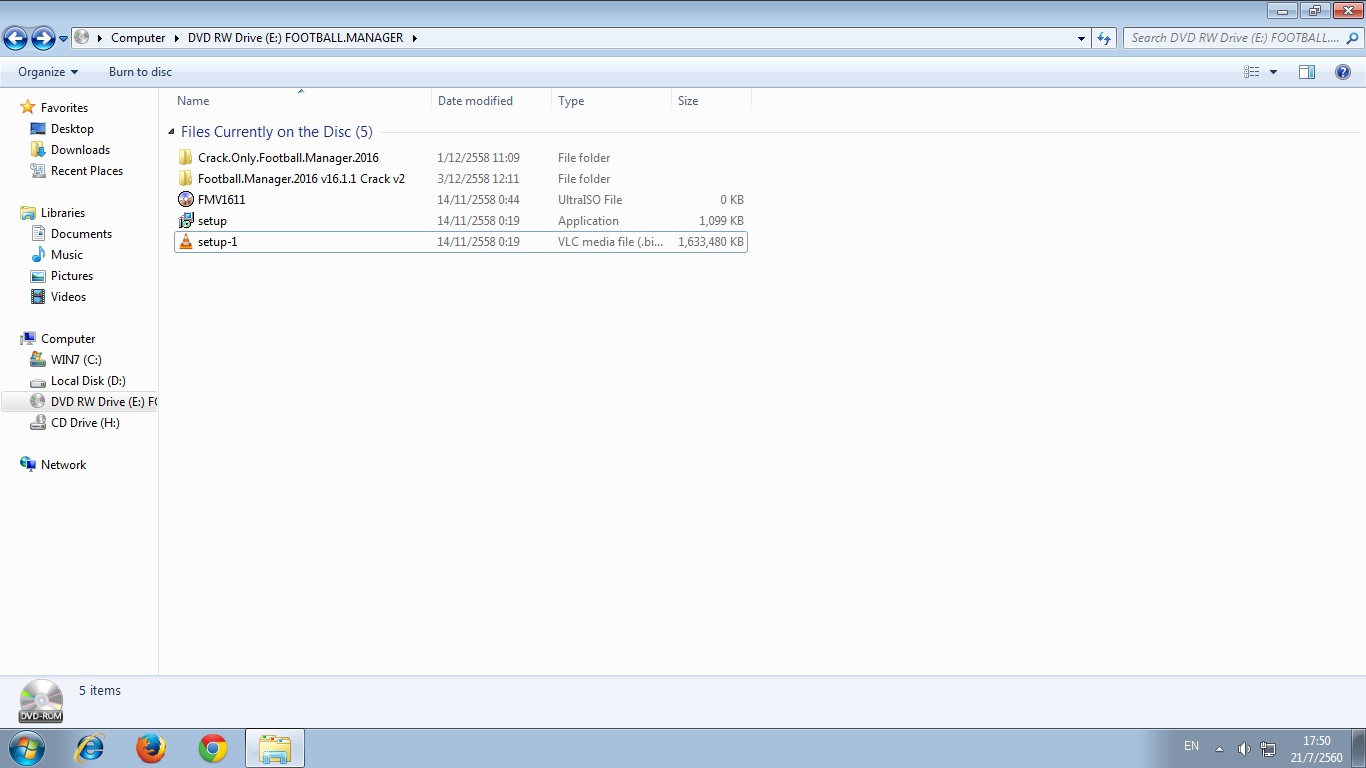Image resolution: width=1366 pixels, height=768 pixels.
Task: Collapse Files Currently on the Disc group
Action: pos(171,132)
